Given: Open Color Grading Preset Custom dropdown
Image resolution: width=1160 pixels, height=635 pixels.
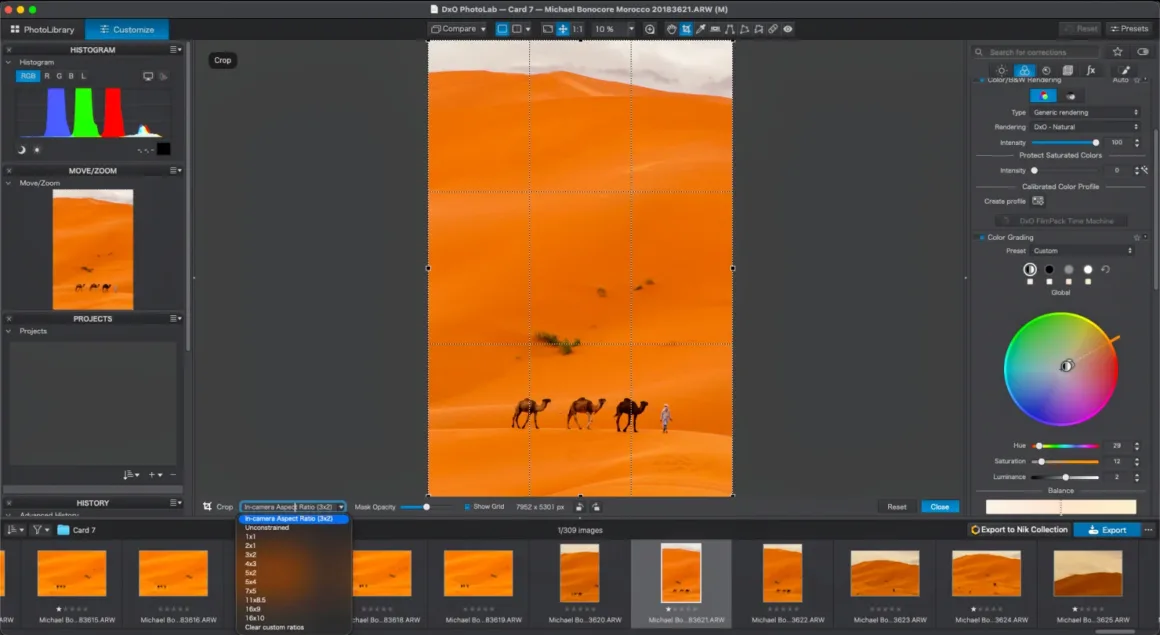Looking at the screenshot, I should pos(1082,251).
